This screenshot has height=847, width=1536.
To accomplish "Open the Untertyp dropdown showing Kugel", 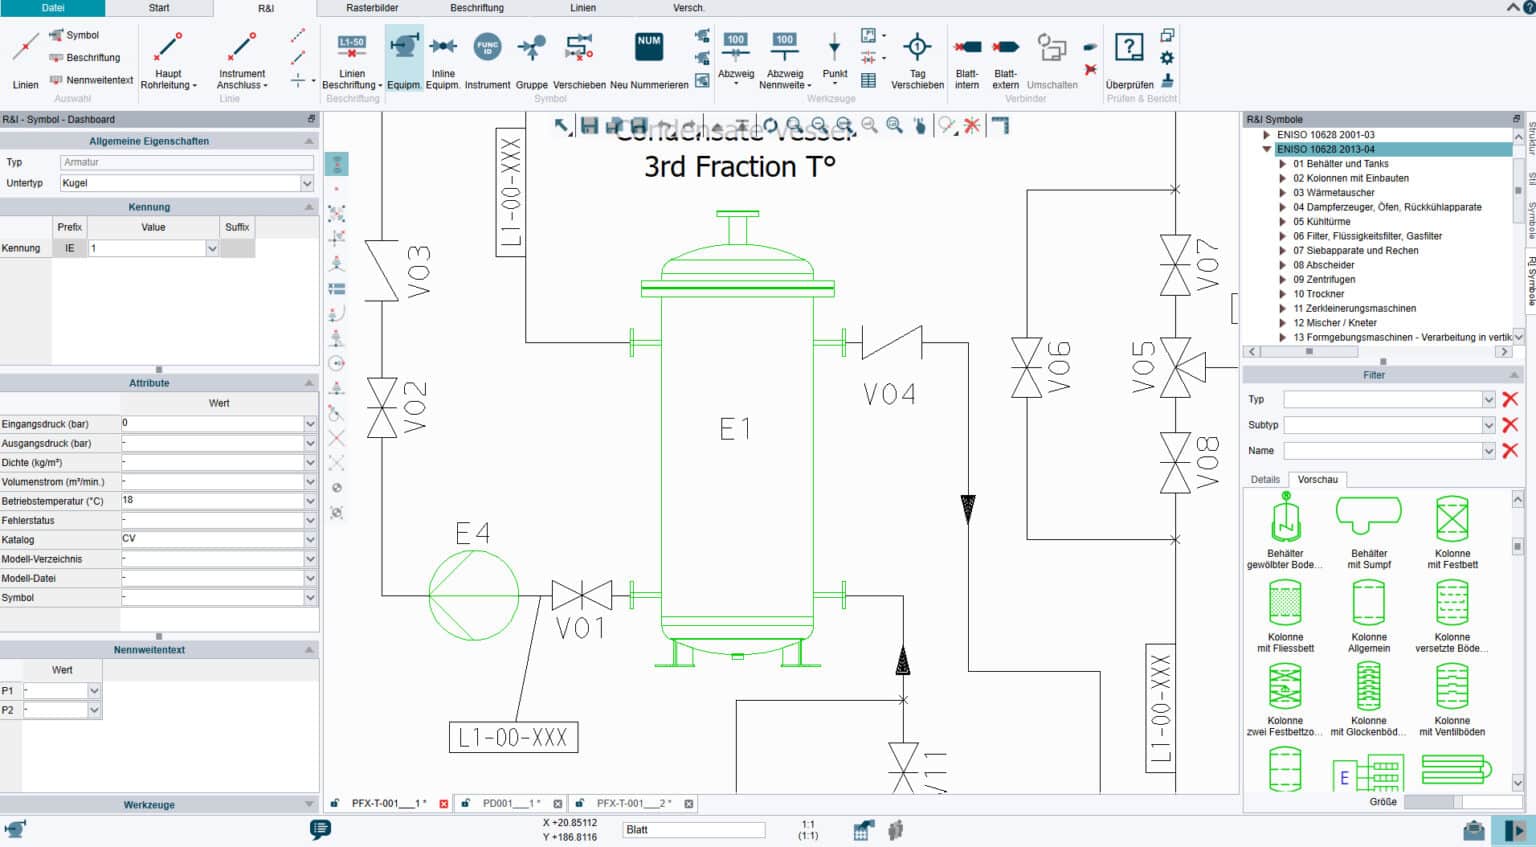I will click(x=307, y=182).
